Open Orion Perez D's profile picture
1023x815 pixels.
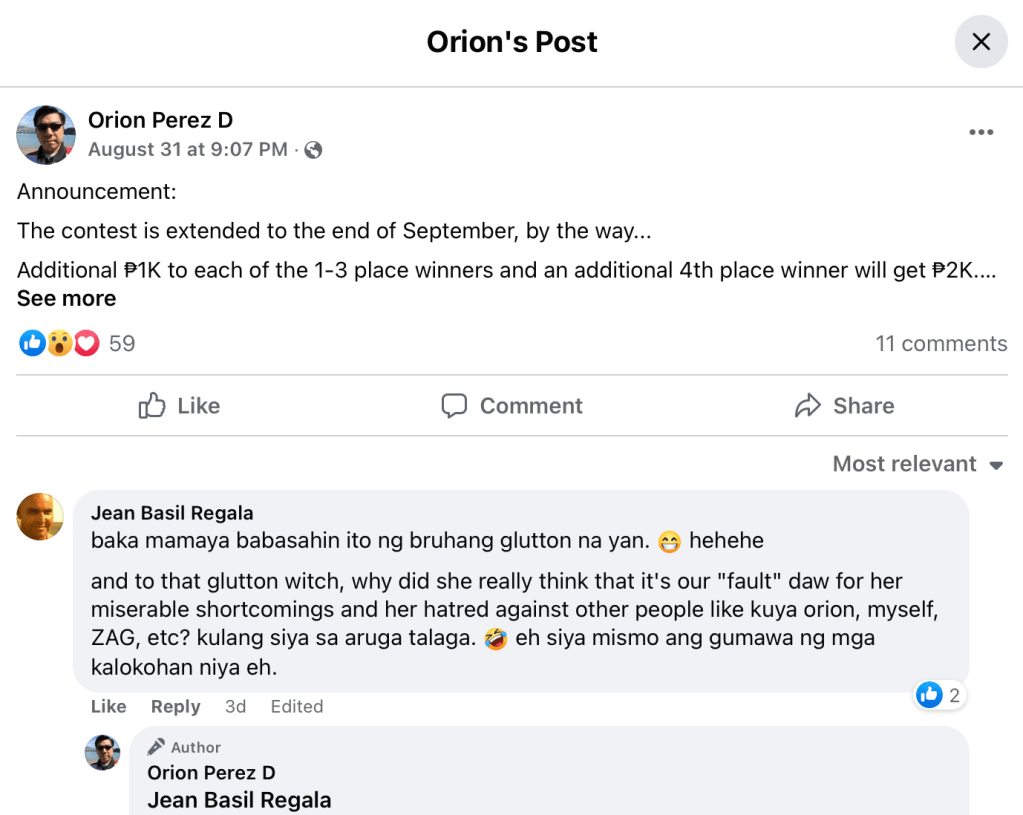(x=46, y=134)
